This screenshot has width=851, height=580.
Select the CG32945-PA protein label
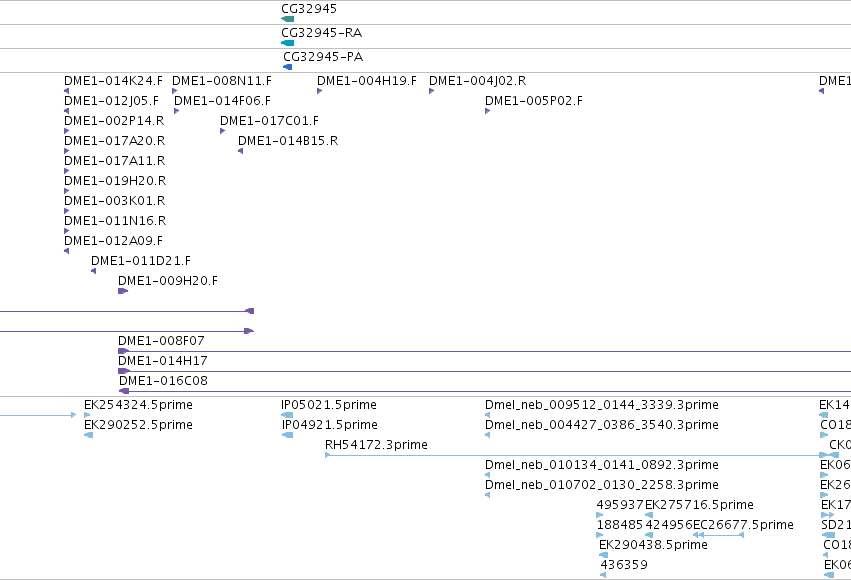323,56
